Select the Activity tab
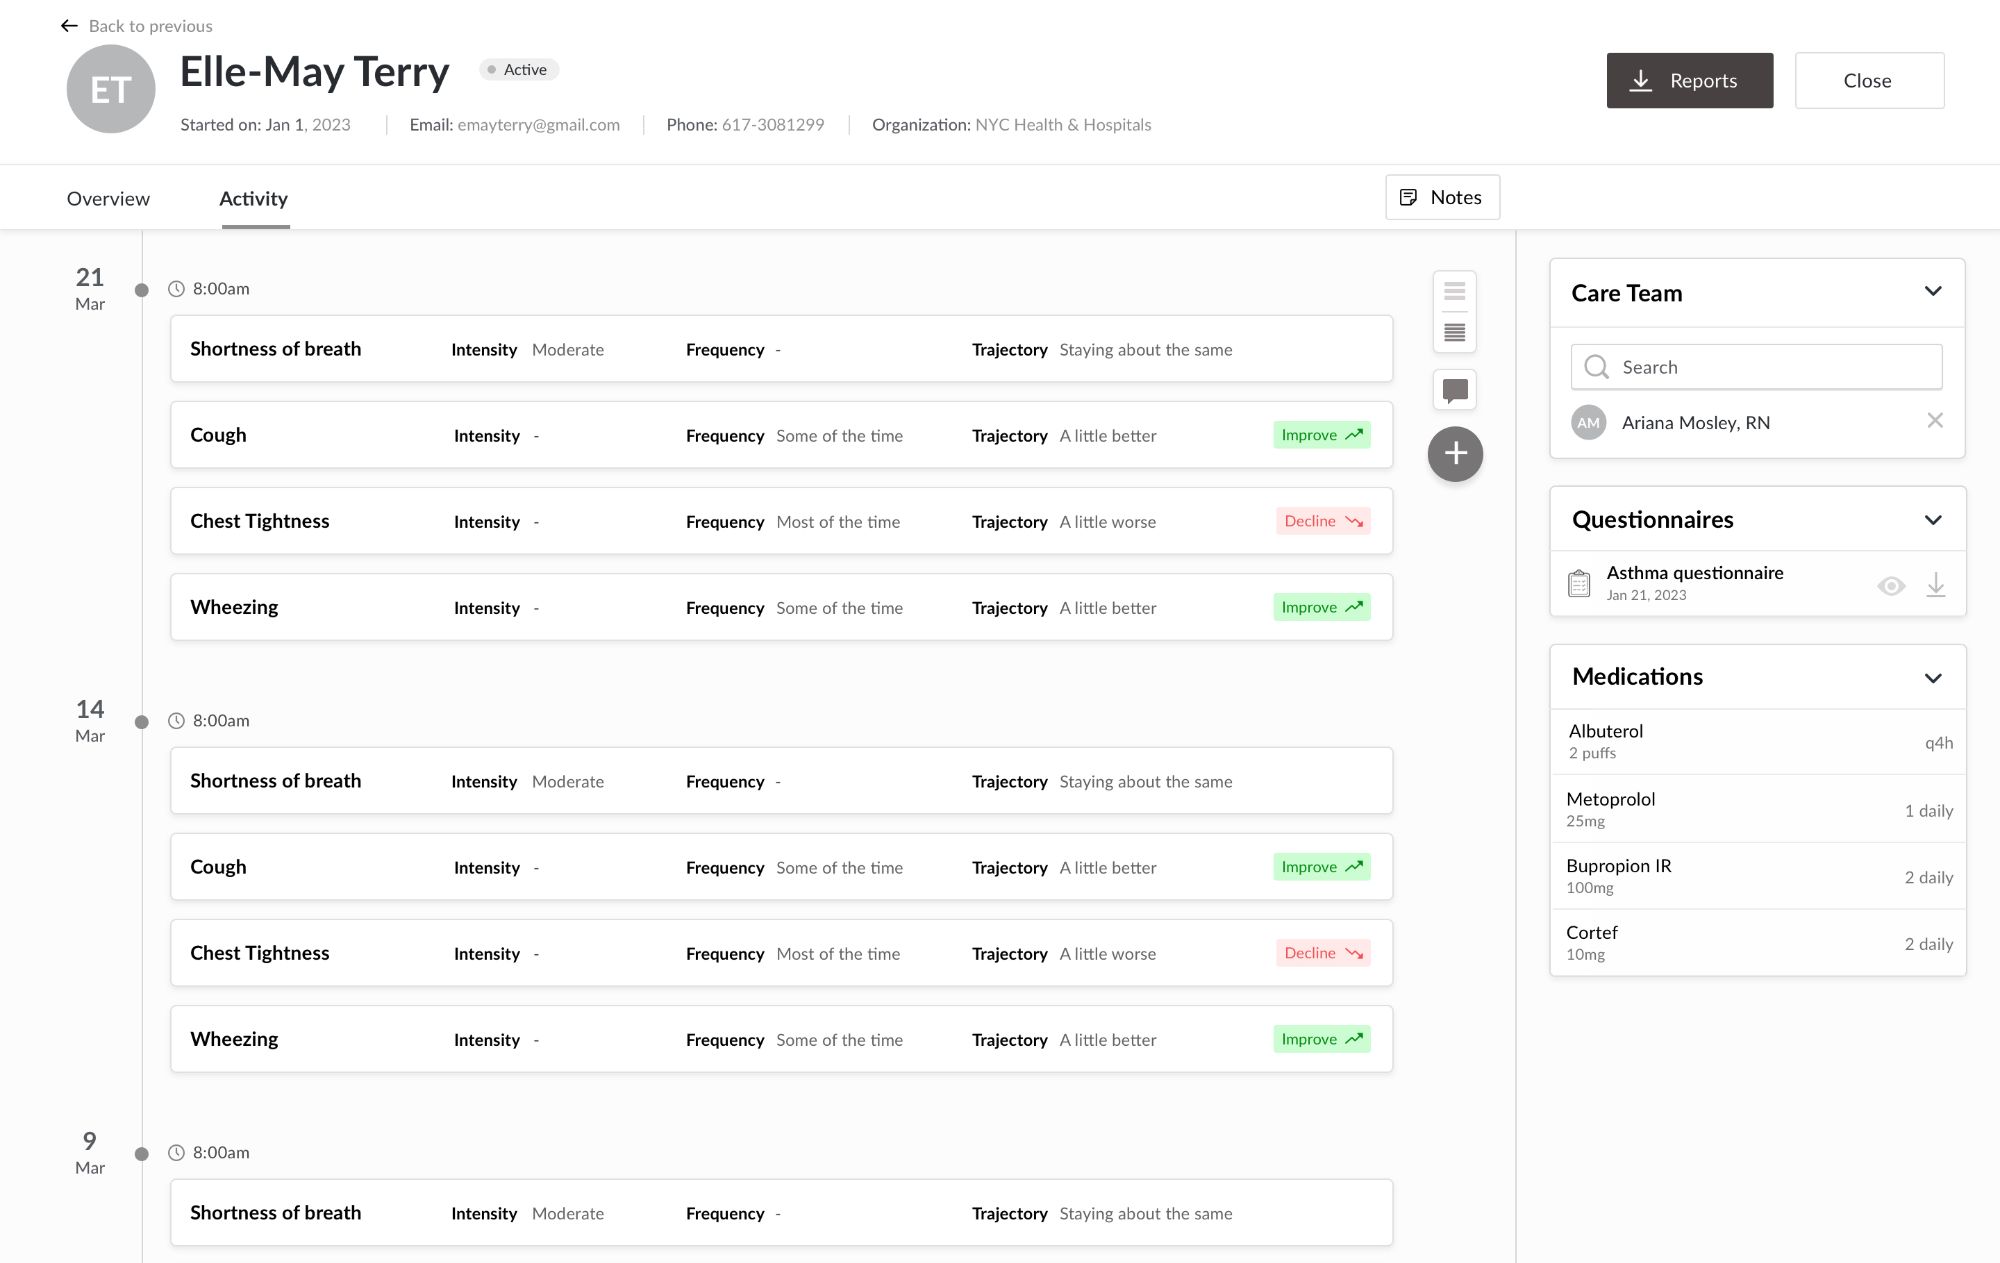 (253, 199)
